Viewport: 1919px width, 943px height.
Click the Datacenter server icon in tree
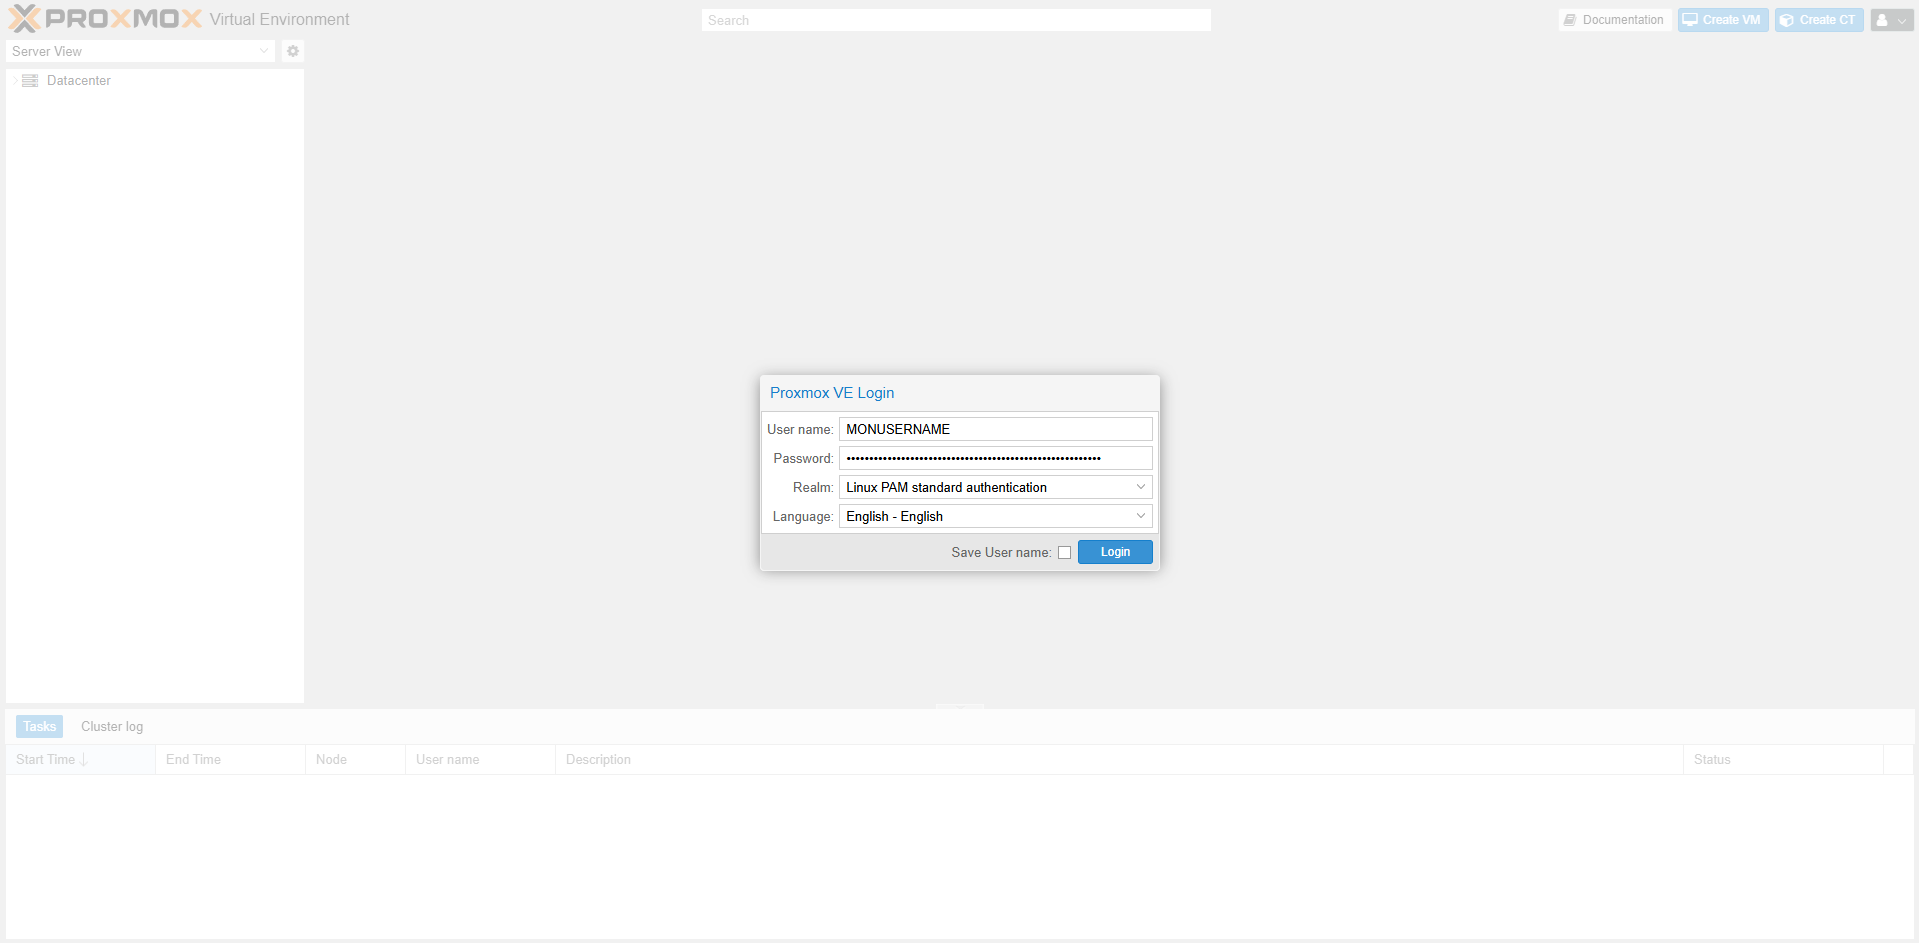30,81
